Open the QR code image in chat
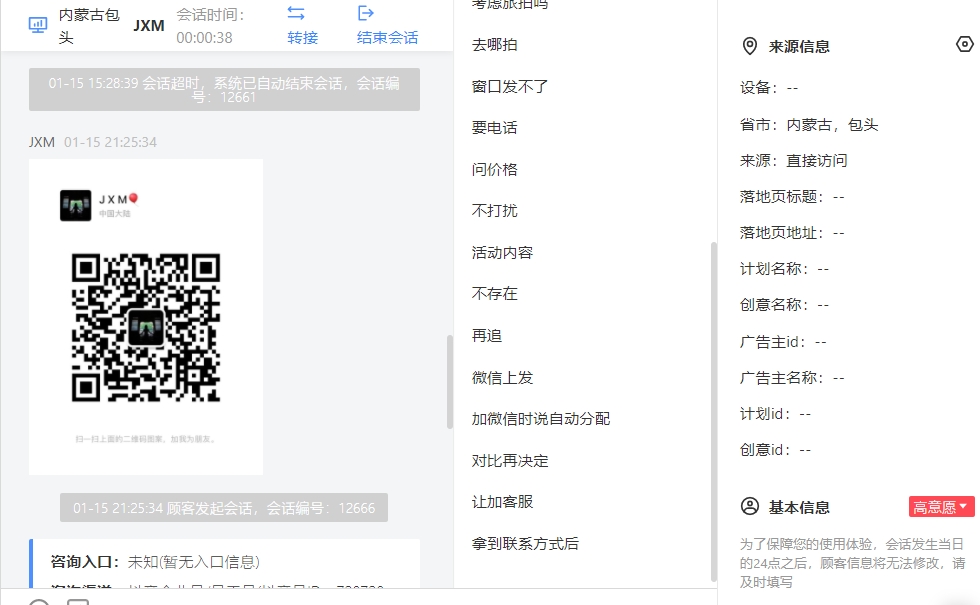This screenshot has width=980, height=605. [x=146, y=317]
